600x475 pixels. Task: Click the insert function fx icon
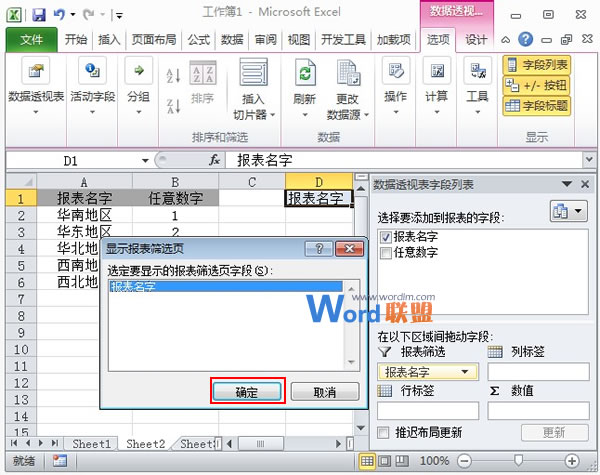tap(214, 160)
